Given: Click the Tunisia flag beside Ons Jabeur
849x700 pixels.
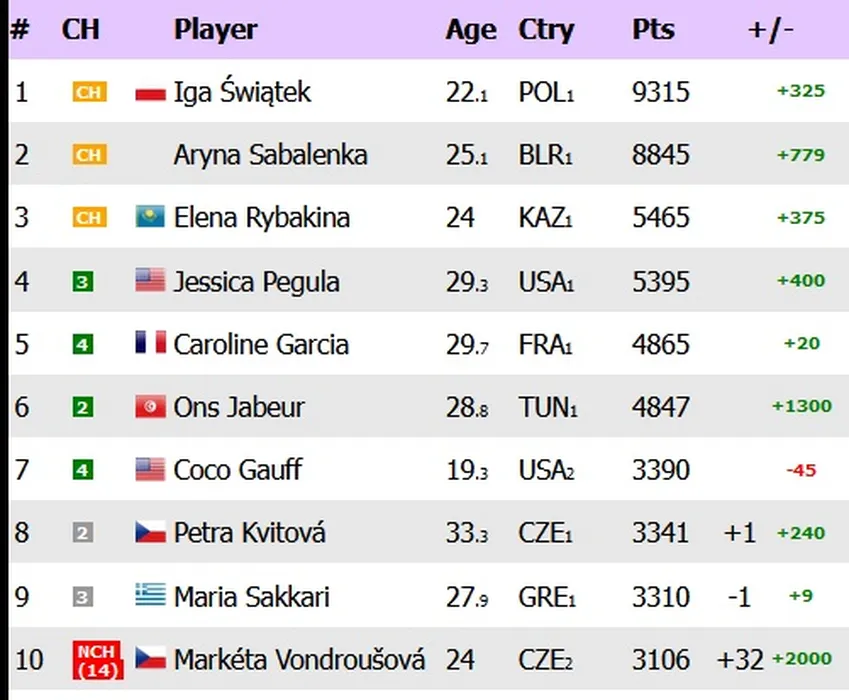Looking at the screenshot, I should click(x=150, y=407).
